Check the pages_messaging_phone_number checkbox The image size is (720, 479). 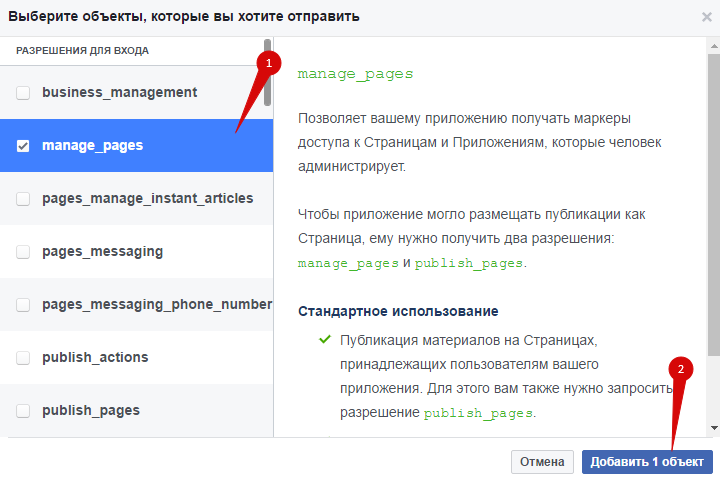pos(23,305)
